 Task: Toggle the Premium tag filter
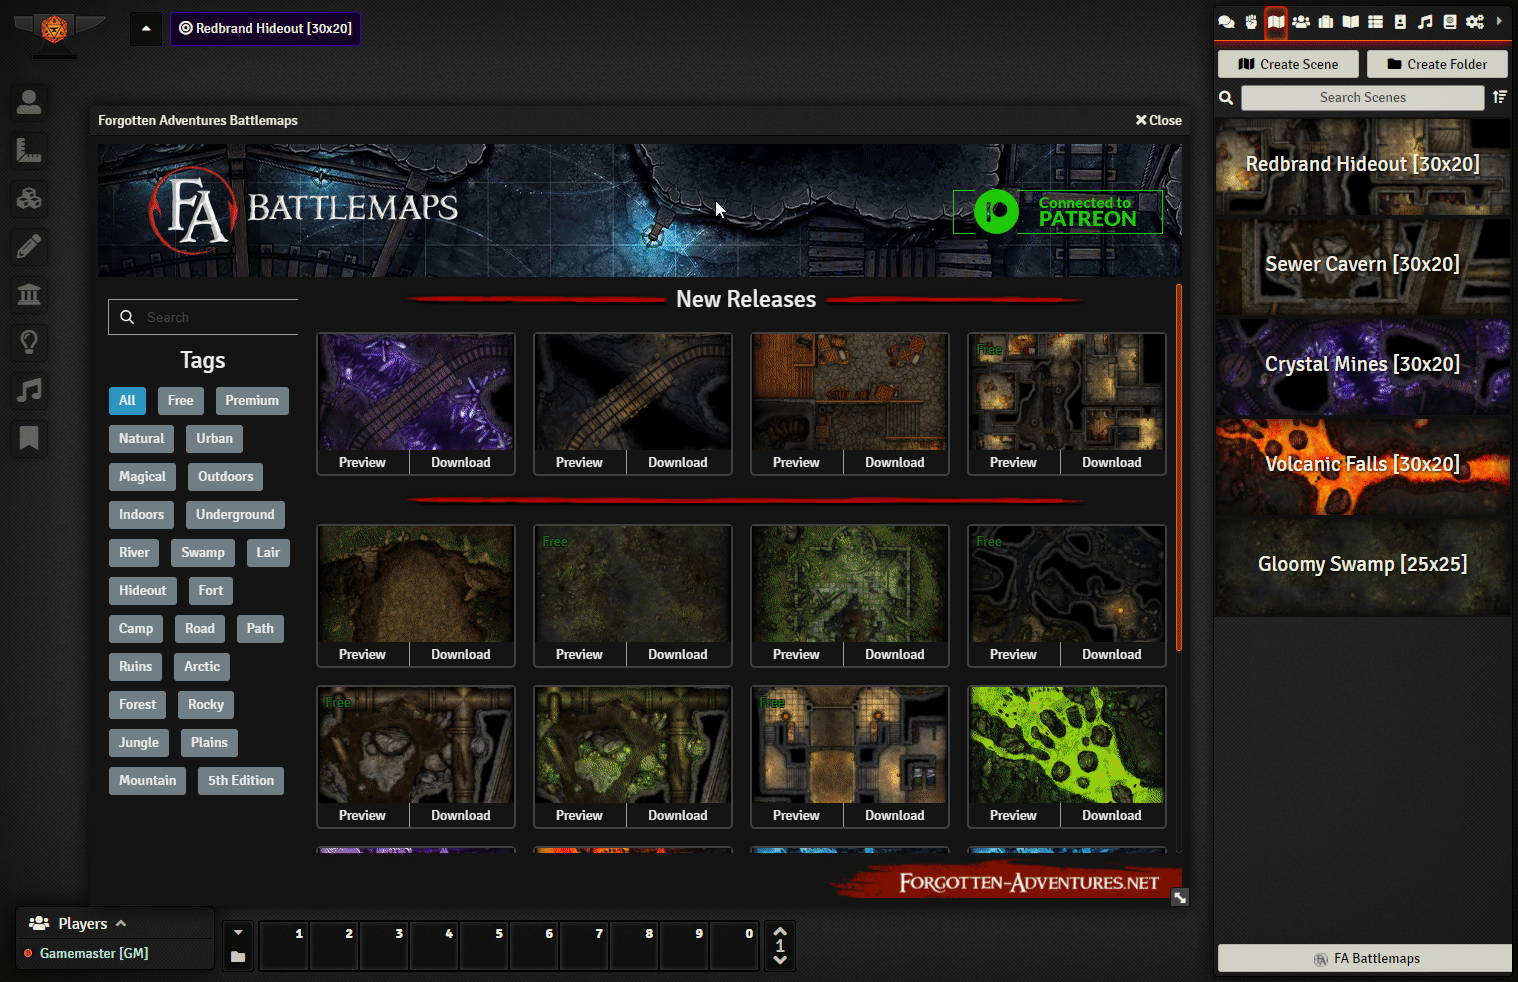click(252, 401)
